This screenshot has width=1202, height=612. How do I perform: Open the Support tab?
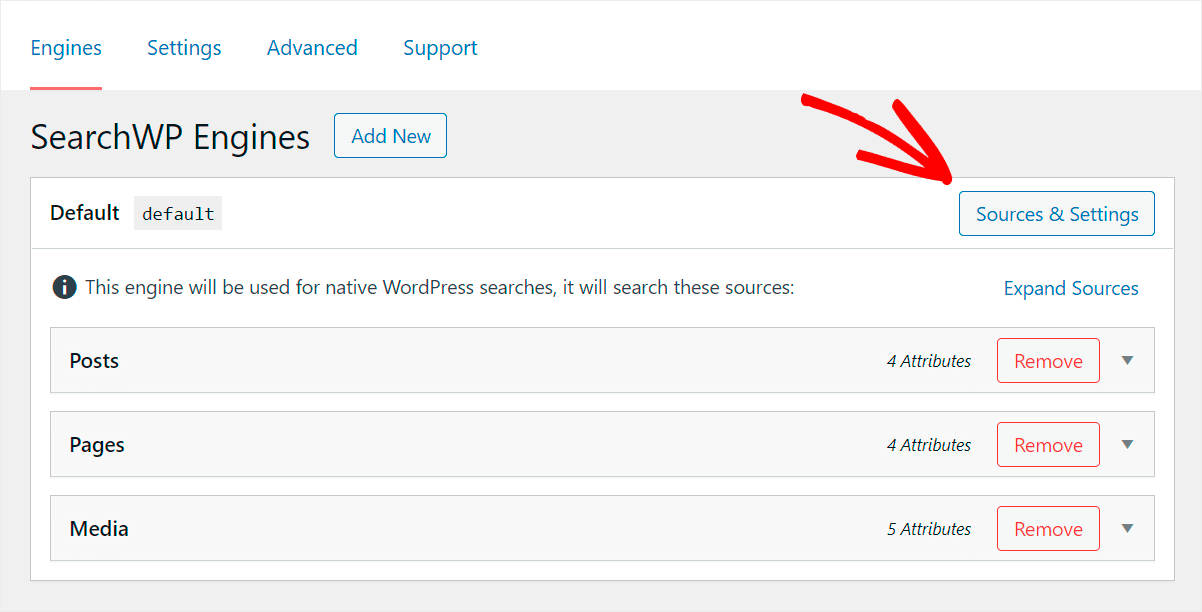pos(440,48)
